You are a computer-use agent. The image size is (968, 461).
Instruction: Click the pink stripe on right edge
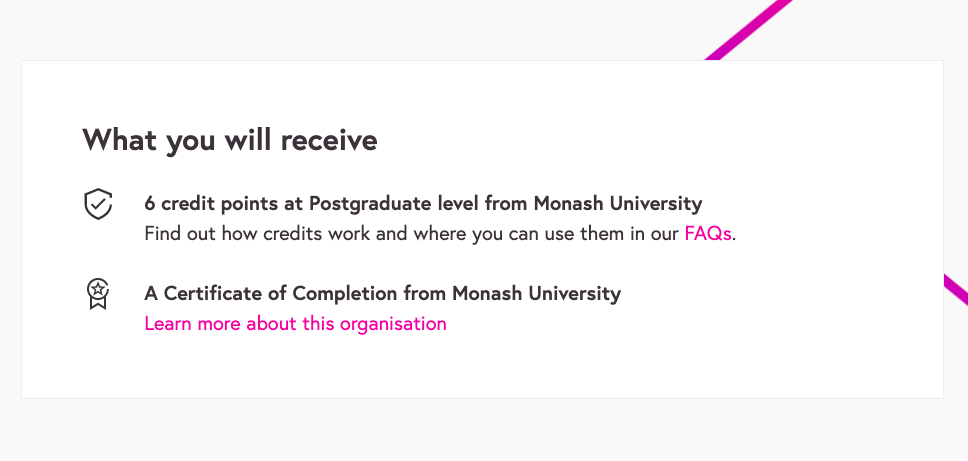pos(955,289)
